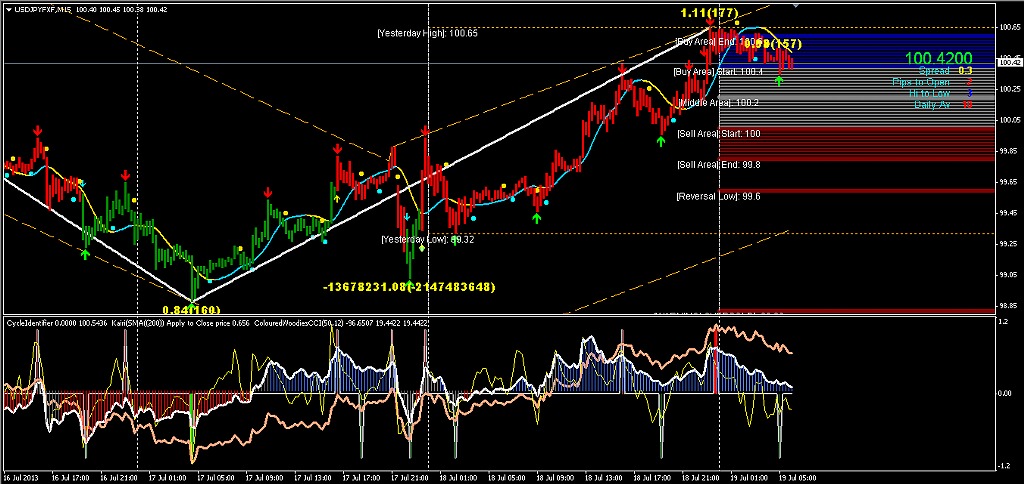The image size is (1024, 484).
Task: Click the 98.85 price axis label
Action: pyautogui.click(x=1009, y=305)
